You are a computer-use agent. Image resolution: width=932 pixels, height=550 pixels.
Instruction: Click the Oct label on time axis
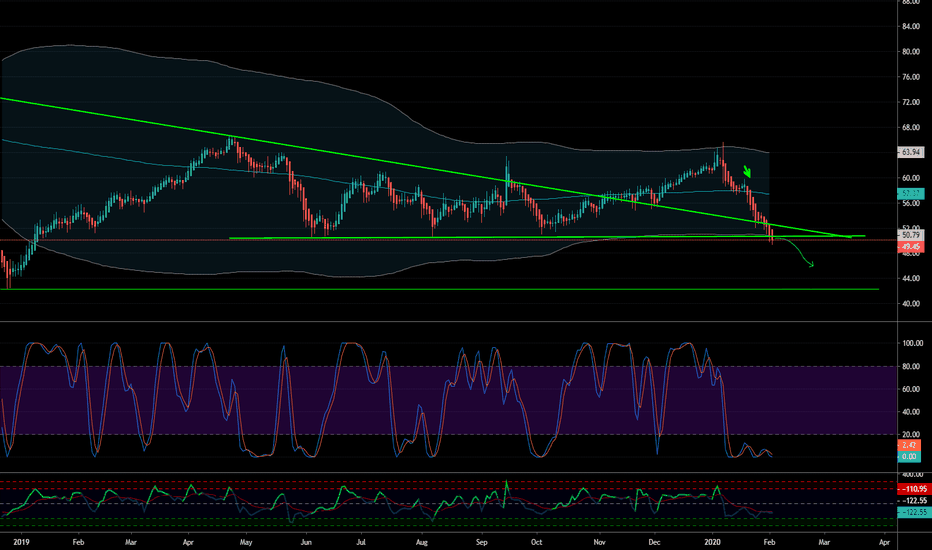[536, 542]
